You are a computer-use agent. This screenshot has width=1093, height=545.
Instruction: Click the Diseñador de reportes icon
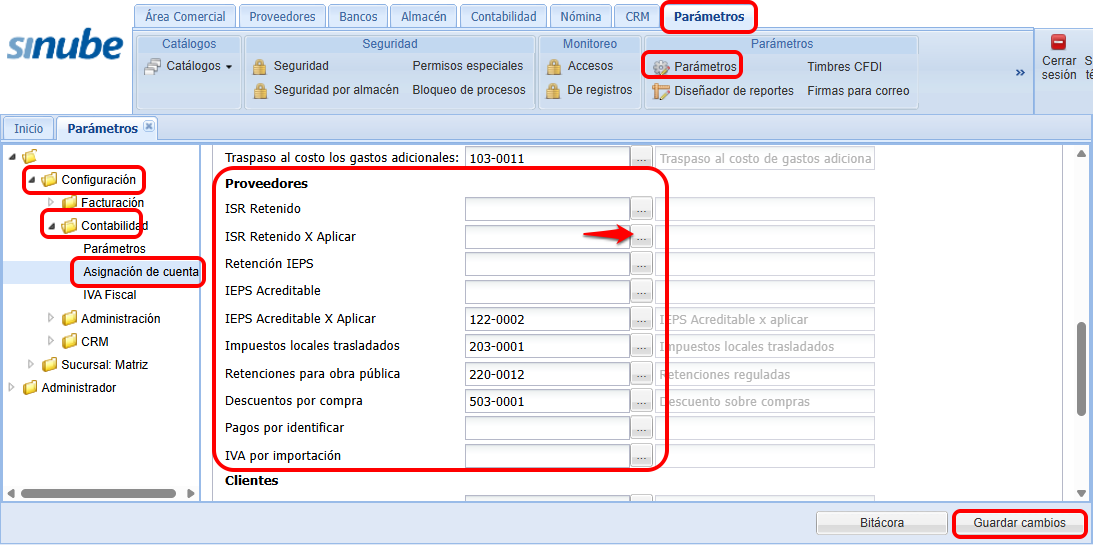[x=661, y=91]
